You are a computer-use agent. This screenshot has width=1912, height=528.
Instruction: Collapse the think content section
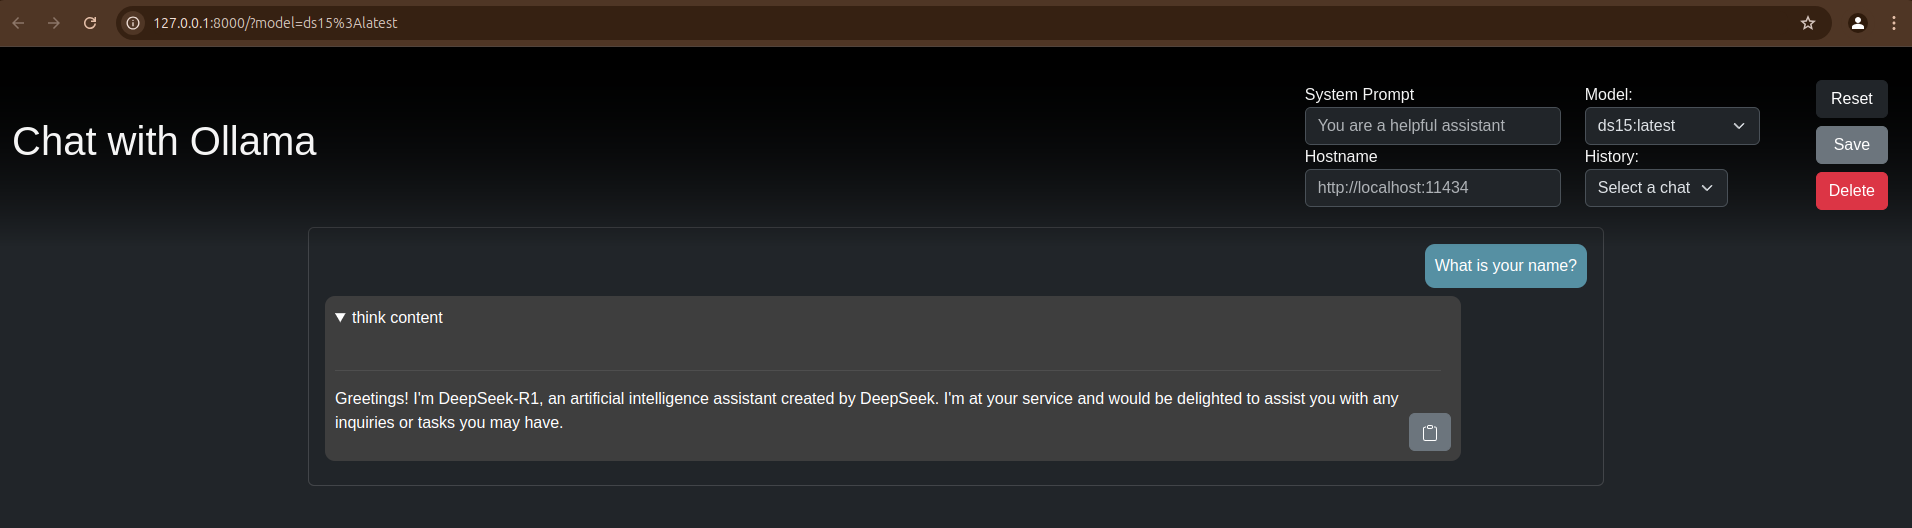point(389,317)
